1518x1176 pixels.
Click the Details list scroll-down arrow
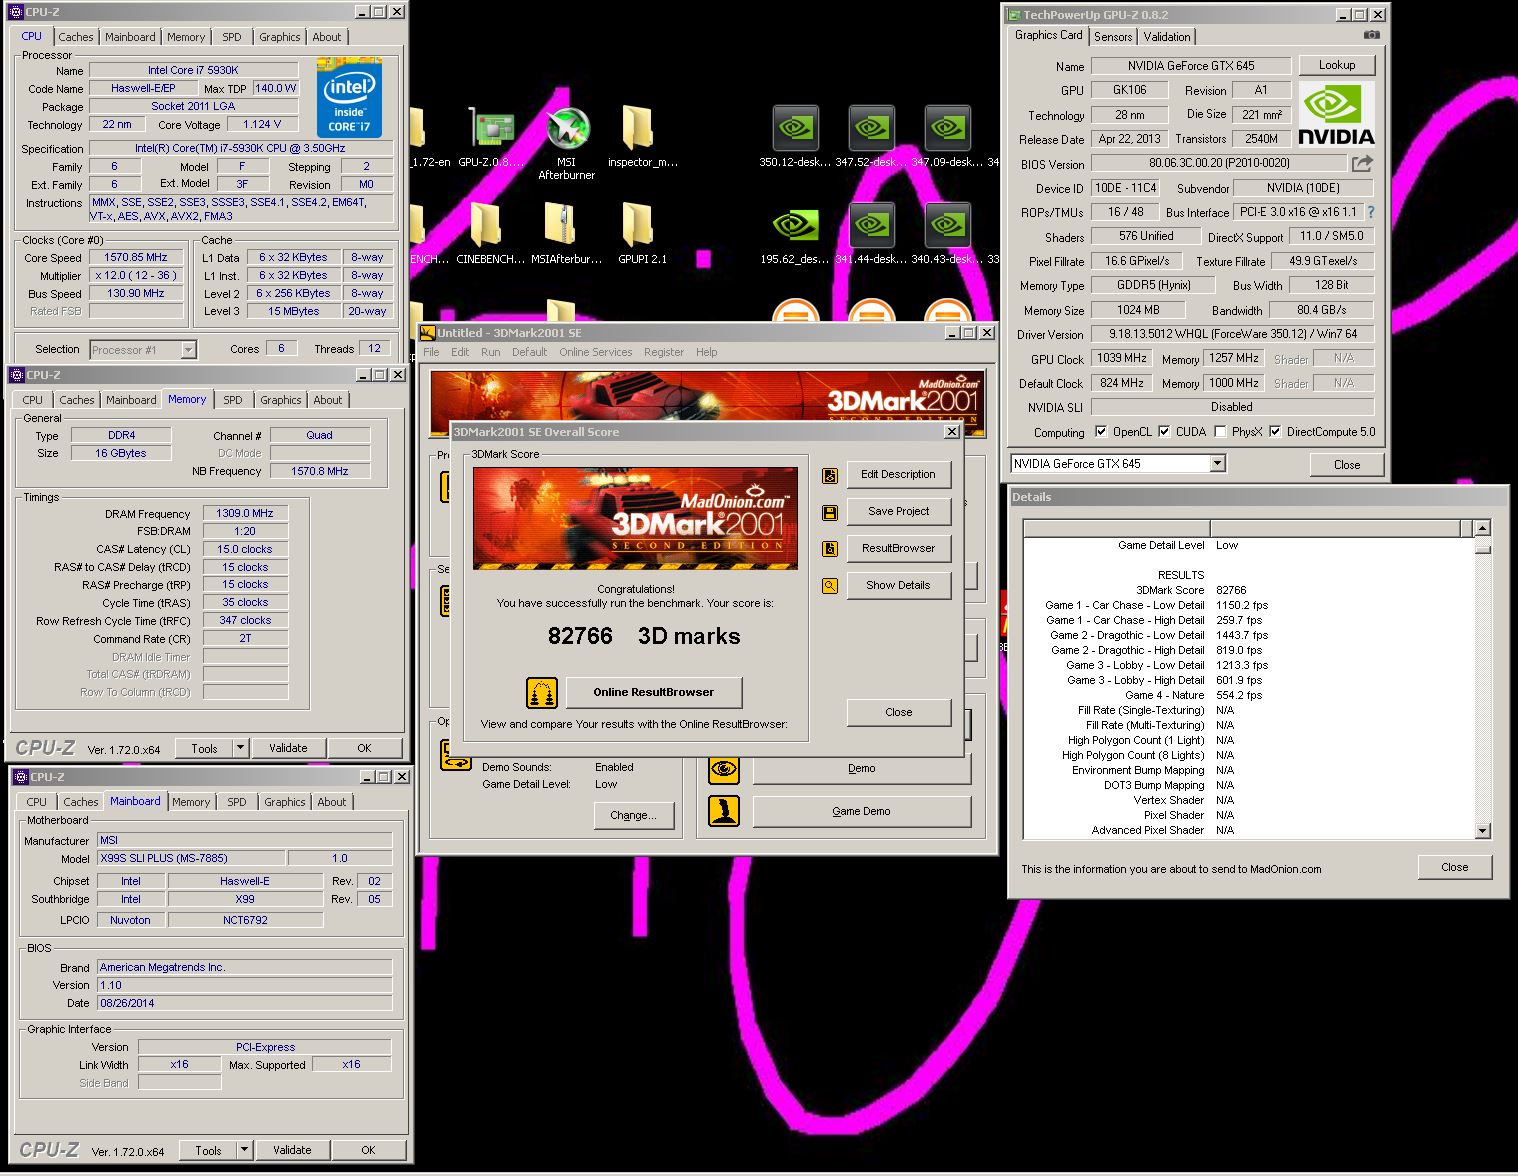coord(1483,831)
